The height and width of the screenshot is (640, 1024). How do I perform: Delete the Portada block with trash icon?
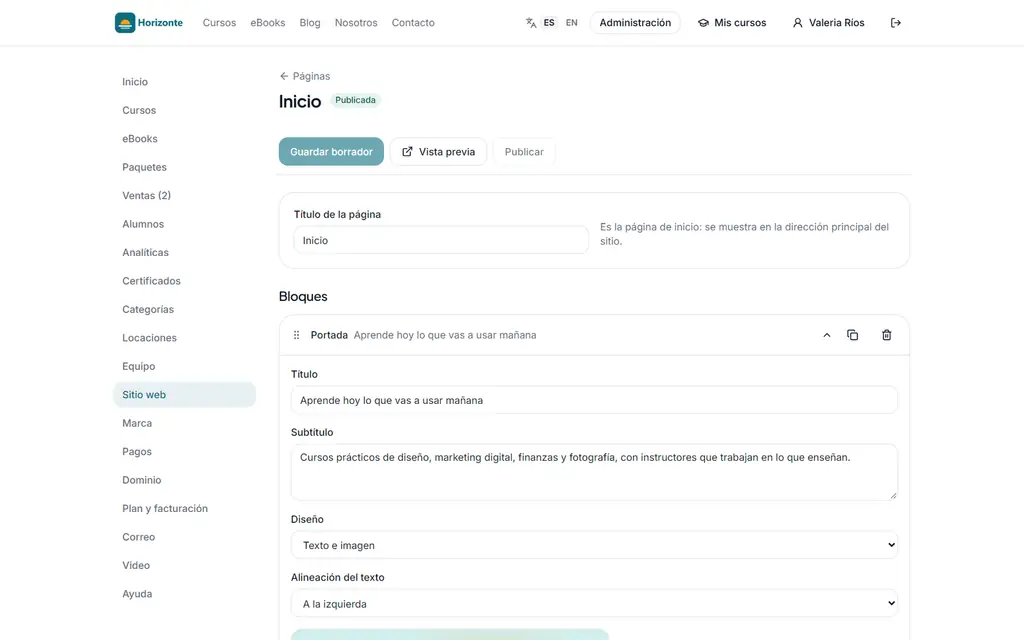coord(886,335)
